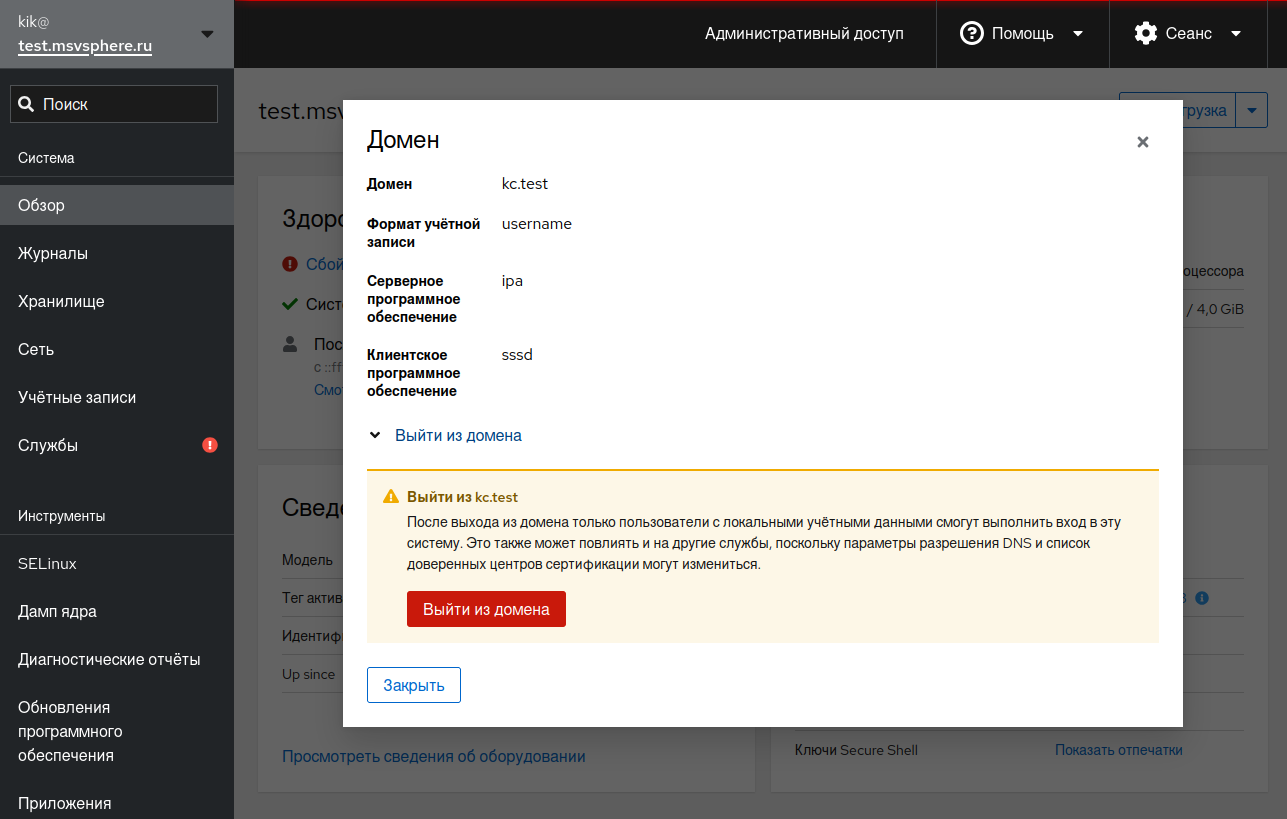
Task: Click the Закрыть button
Action: pos(414,685)
